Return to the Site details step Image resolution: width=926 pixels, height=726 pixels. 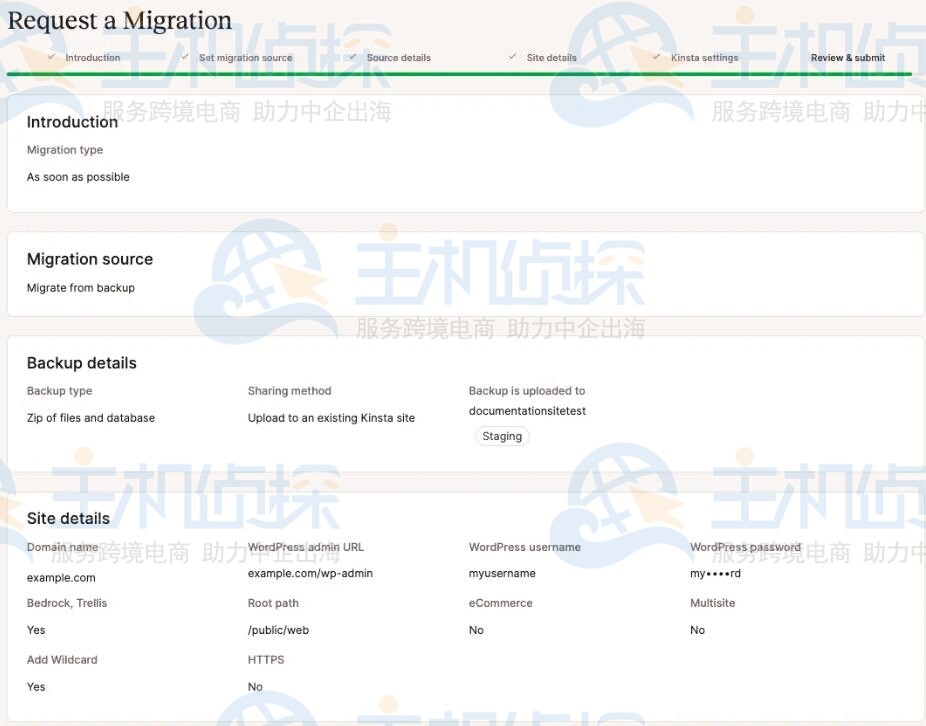tap(551, 58)
